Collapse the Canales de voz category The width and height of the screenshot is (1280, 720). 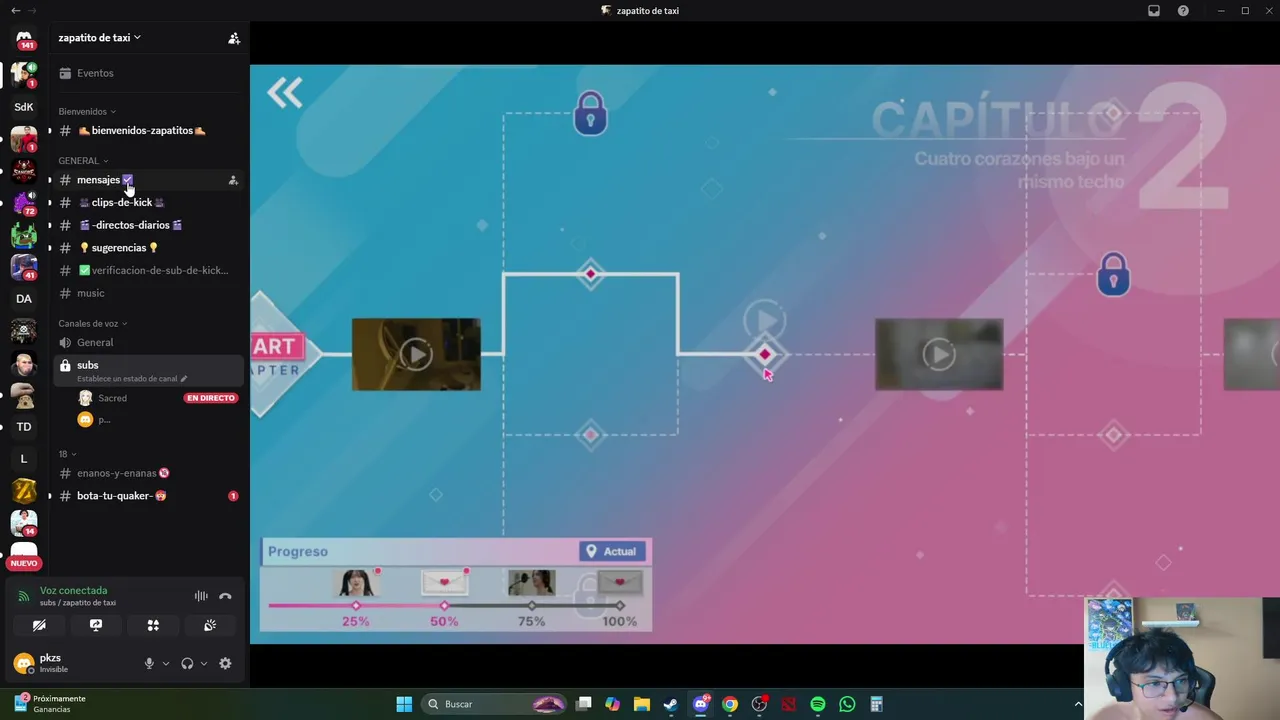click(x=93, y=323)
